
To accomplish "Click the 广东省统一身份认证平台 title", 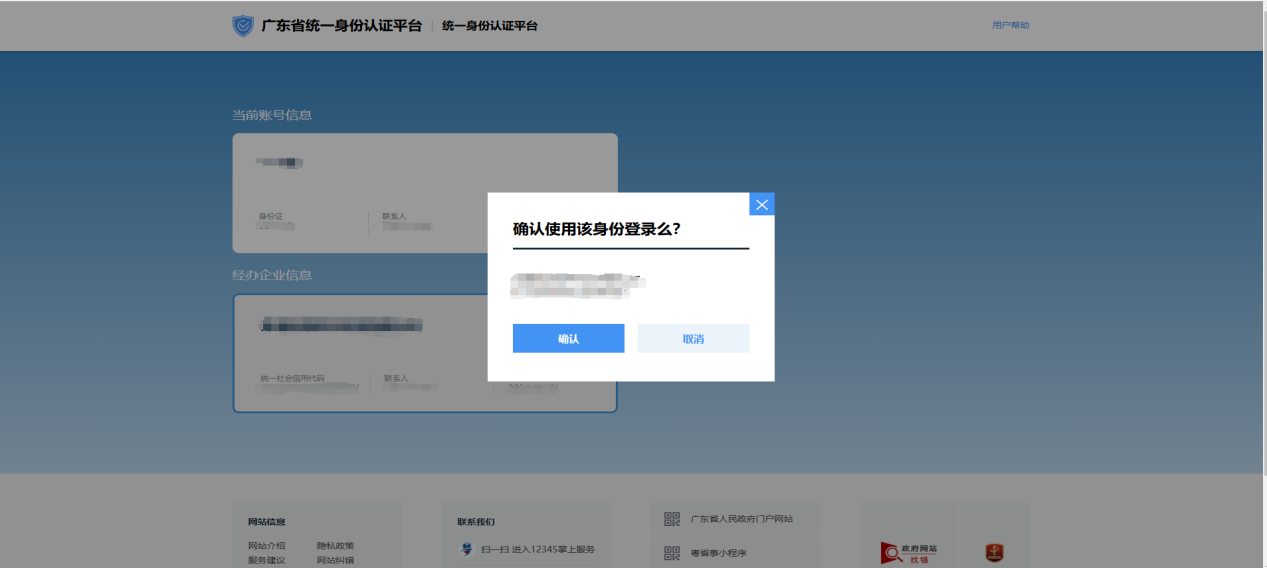I will (x=341, y=26).
